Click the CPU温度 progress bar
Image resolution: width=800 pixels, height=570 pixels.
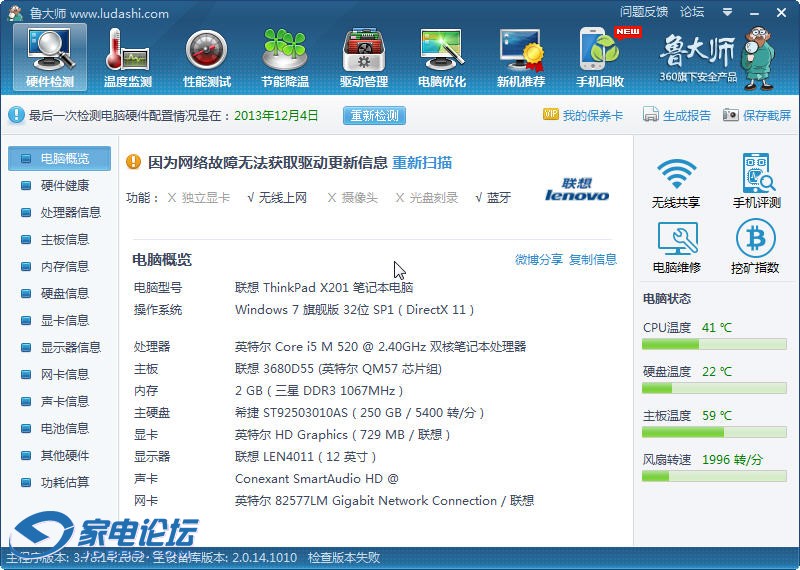click(x=714, y=345)
